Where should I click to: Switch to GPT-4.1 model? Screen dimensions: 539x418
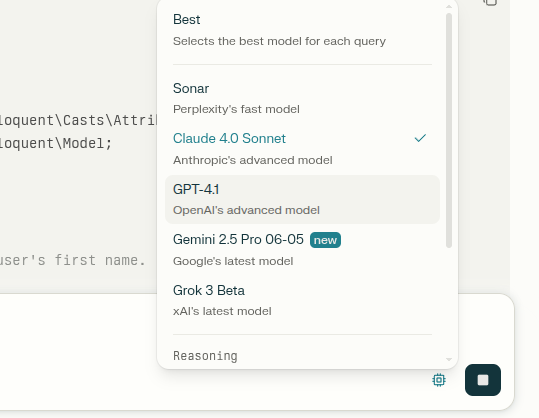(x=302, y=199)
